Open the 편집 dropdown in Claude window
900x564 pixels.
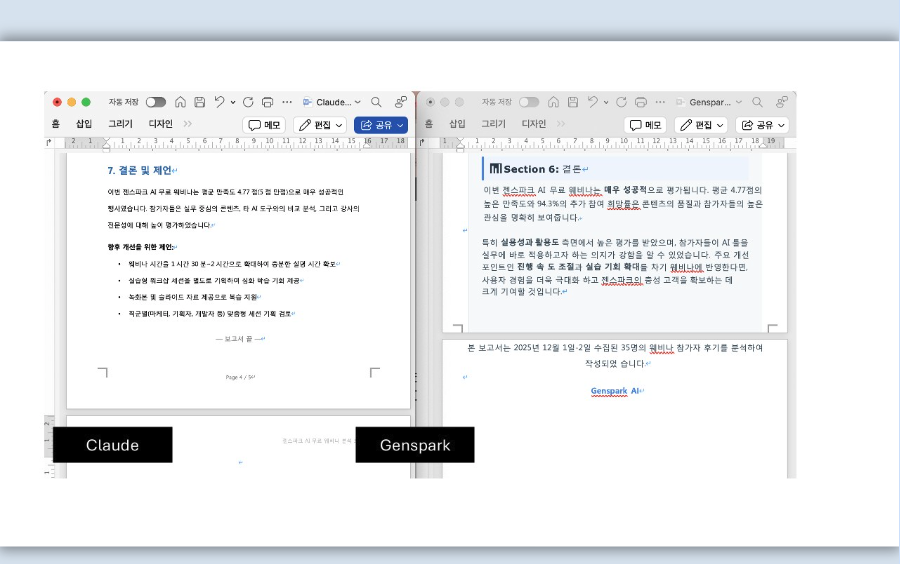pos(321,125)
